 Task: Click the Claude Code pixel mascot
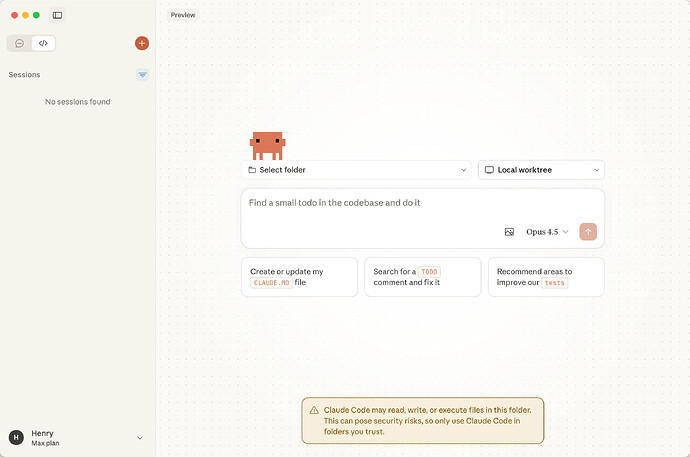click(x=268, y=146)
